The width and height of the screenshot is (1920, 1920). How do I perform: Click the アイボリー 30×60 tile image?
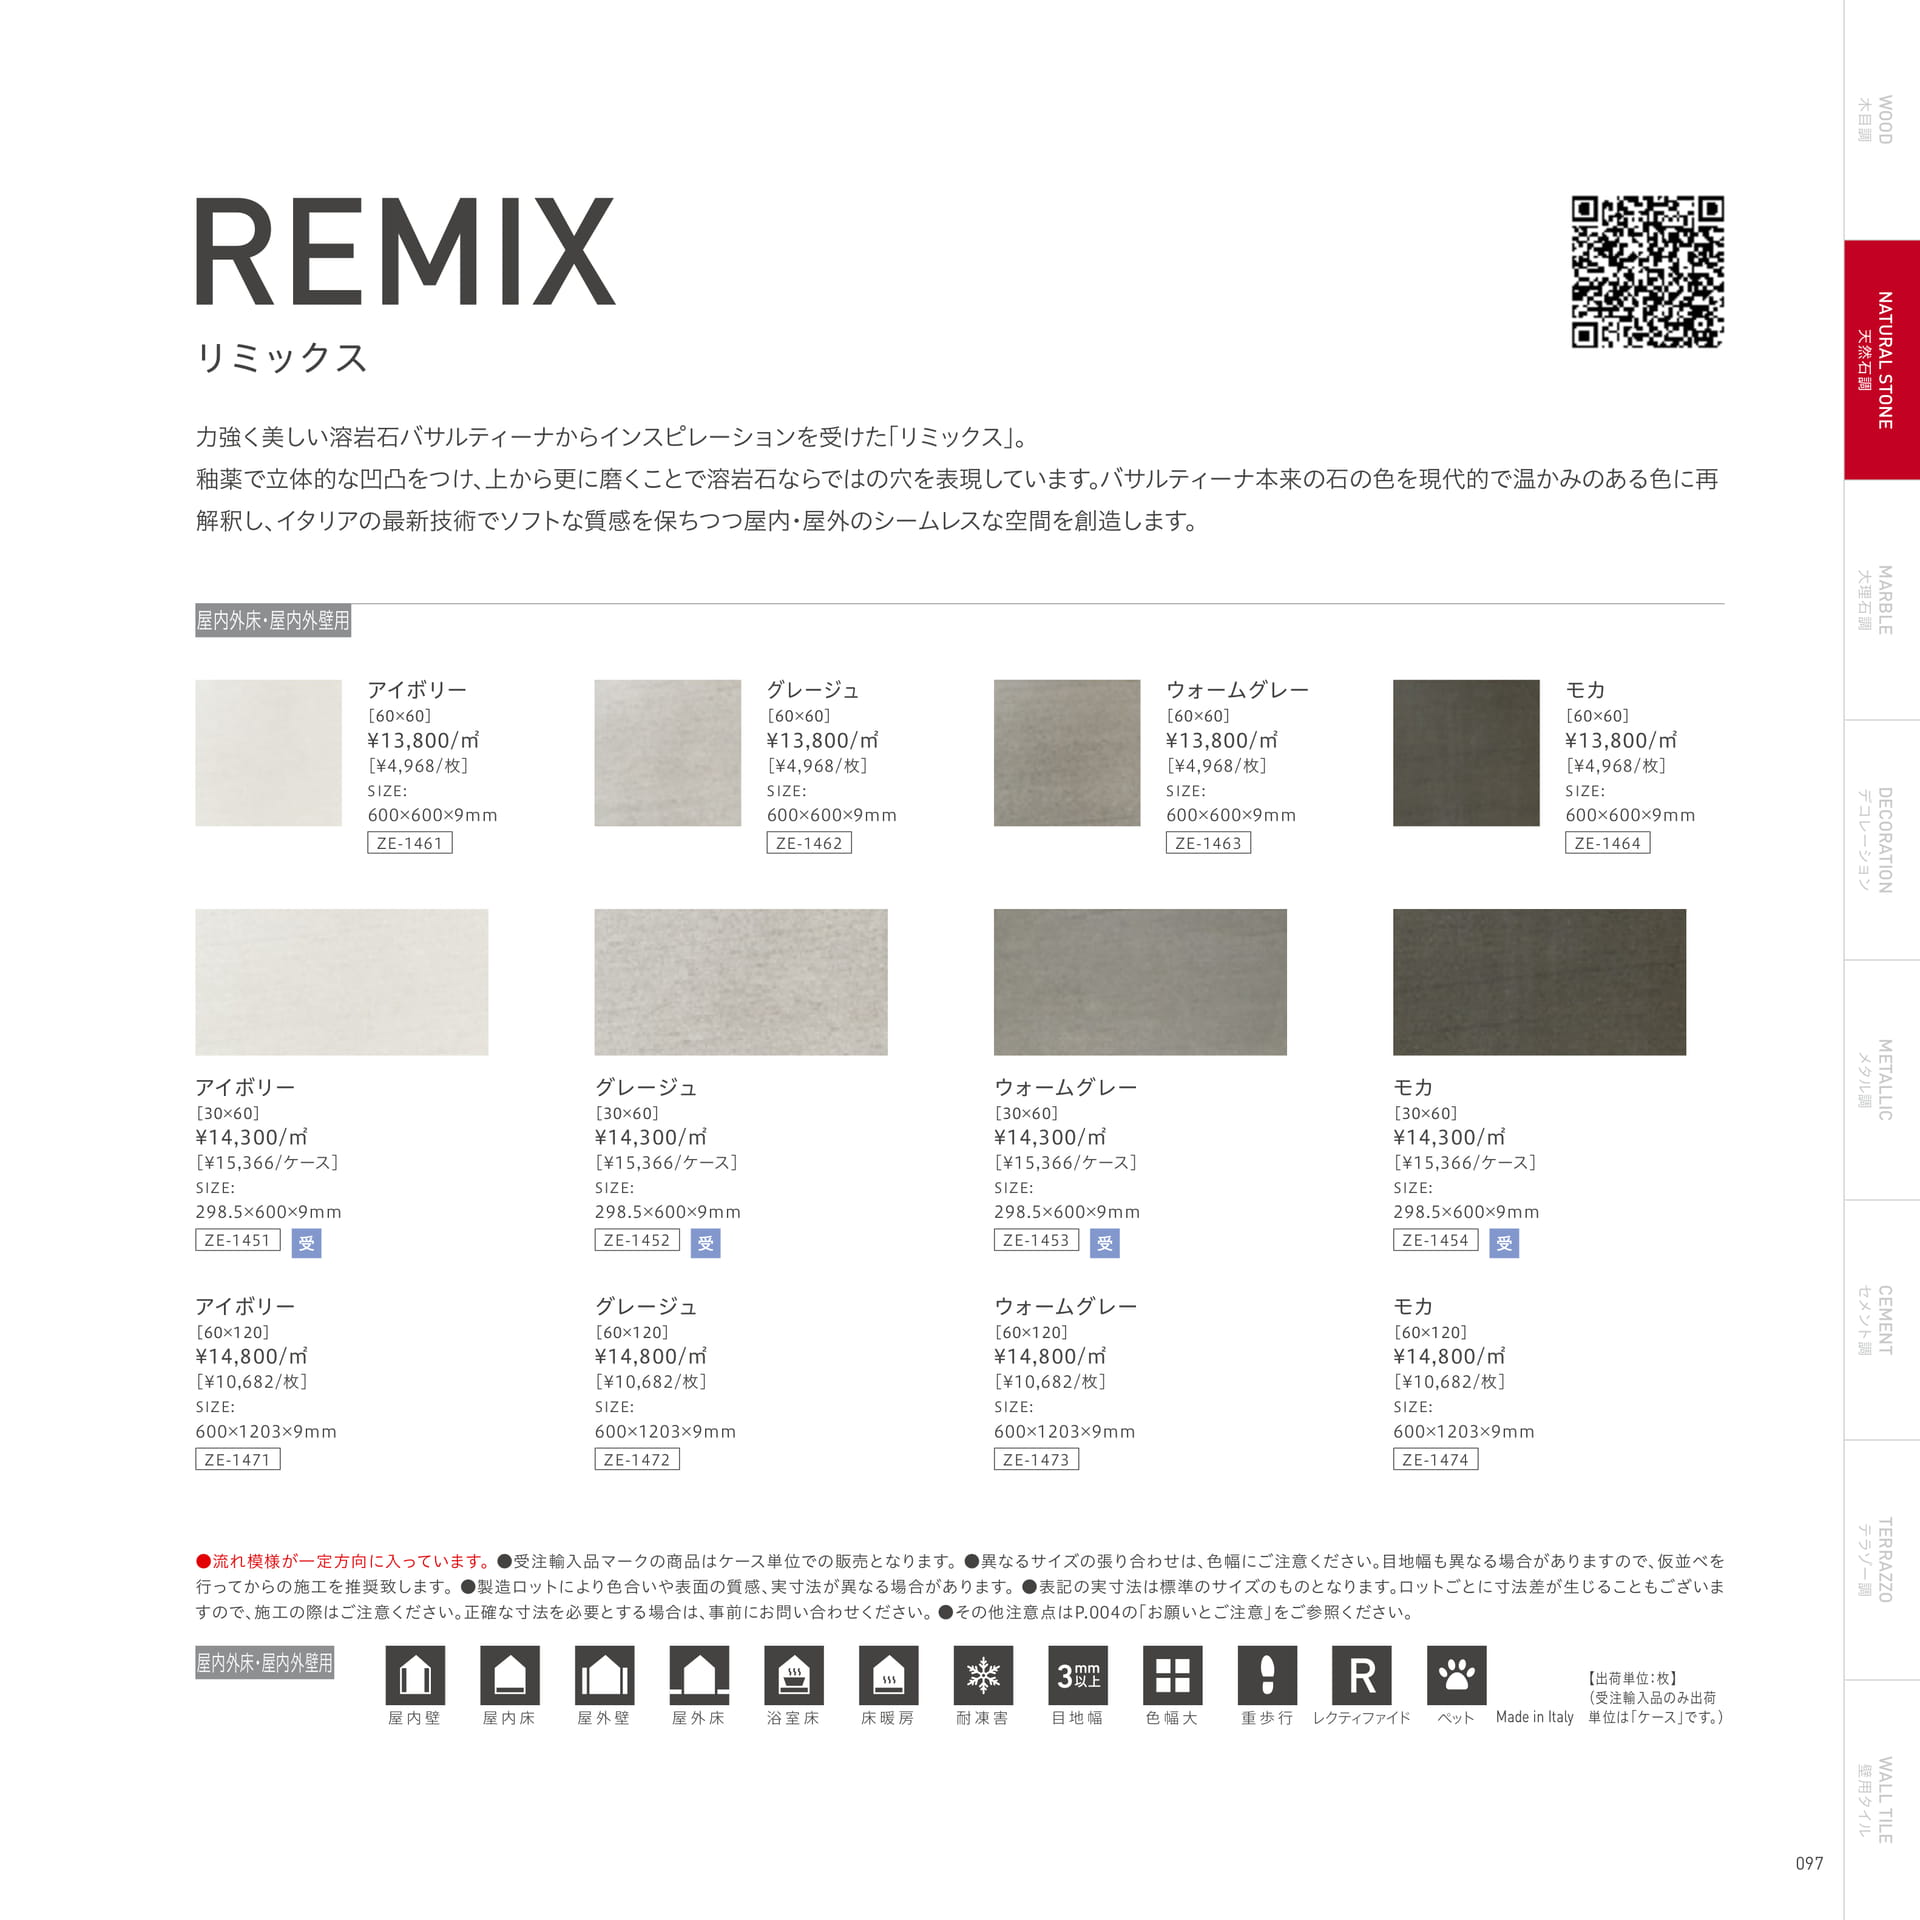tap(342, 982)
